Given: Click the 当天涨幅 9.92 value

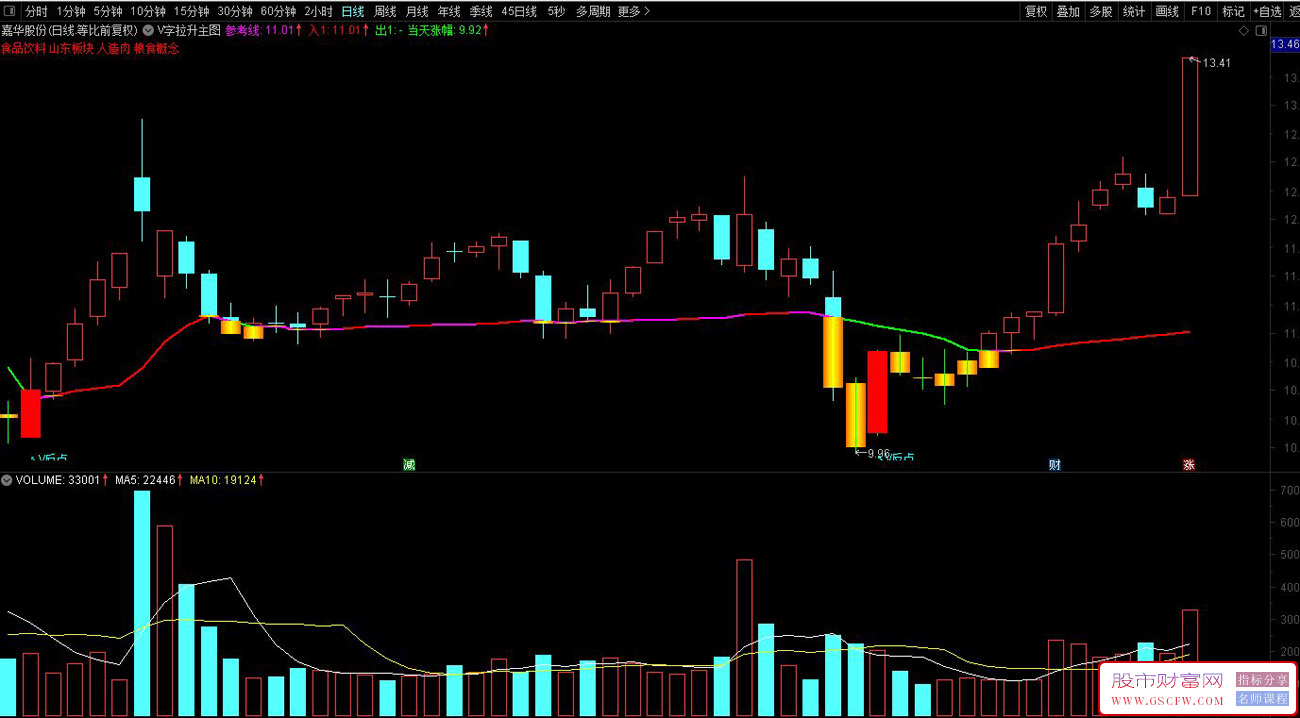Looking at the screenshot, I should coord(449,31).
